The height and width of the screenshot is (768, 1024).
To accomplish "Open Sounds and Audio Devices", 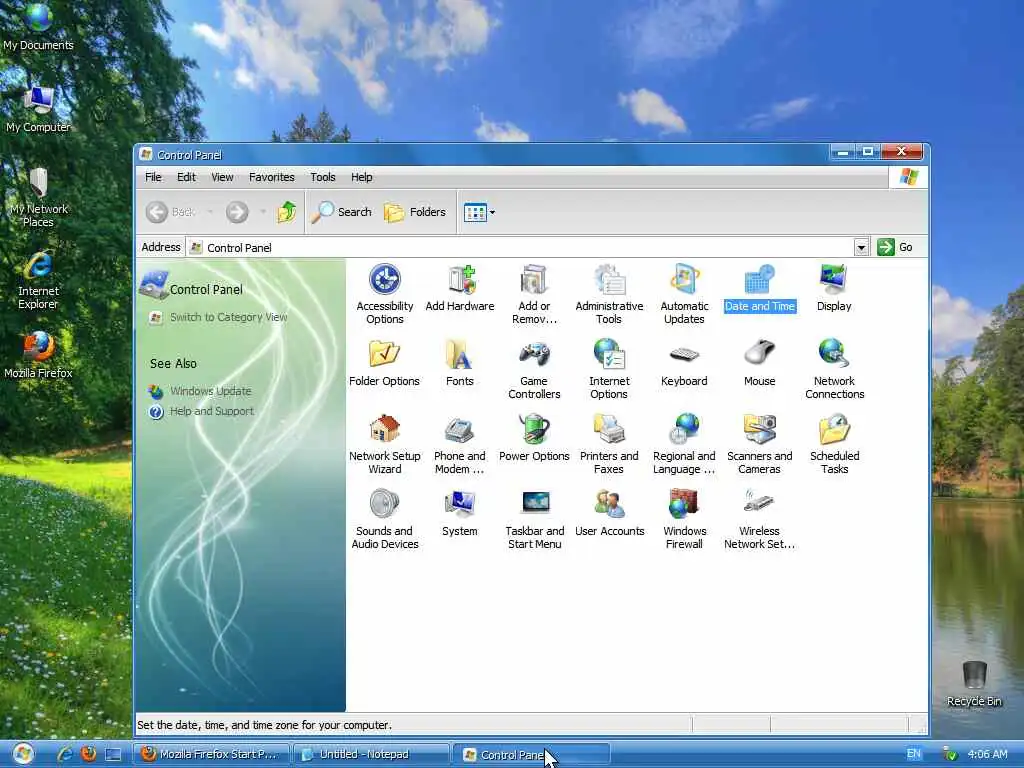I will pos(384,519).
